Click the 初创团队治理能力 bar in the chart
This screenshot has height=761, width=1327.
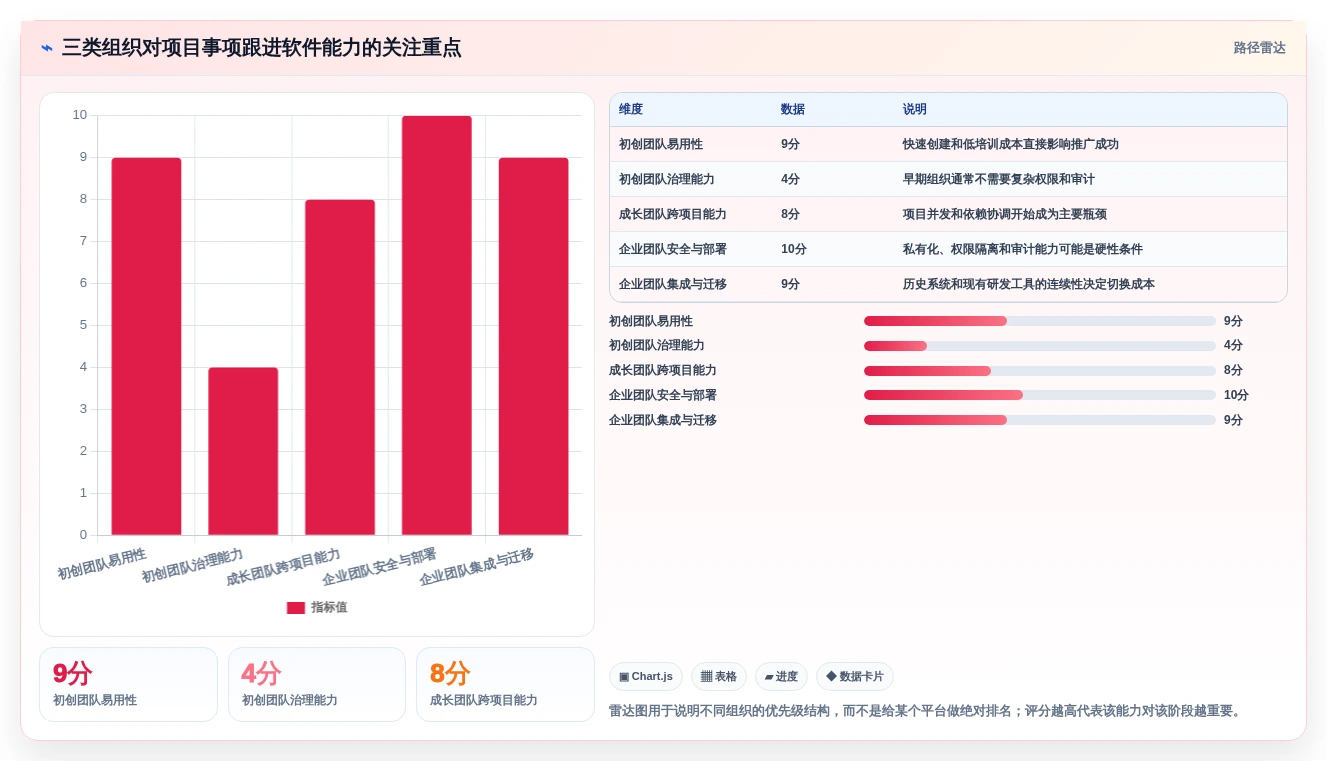[243, 451]
